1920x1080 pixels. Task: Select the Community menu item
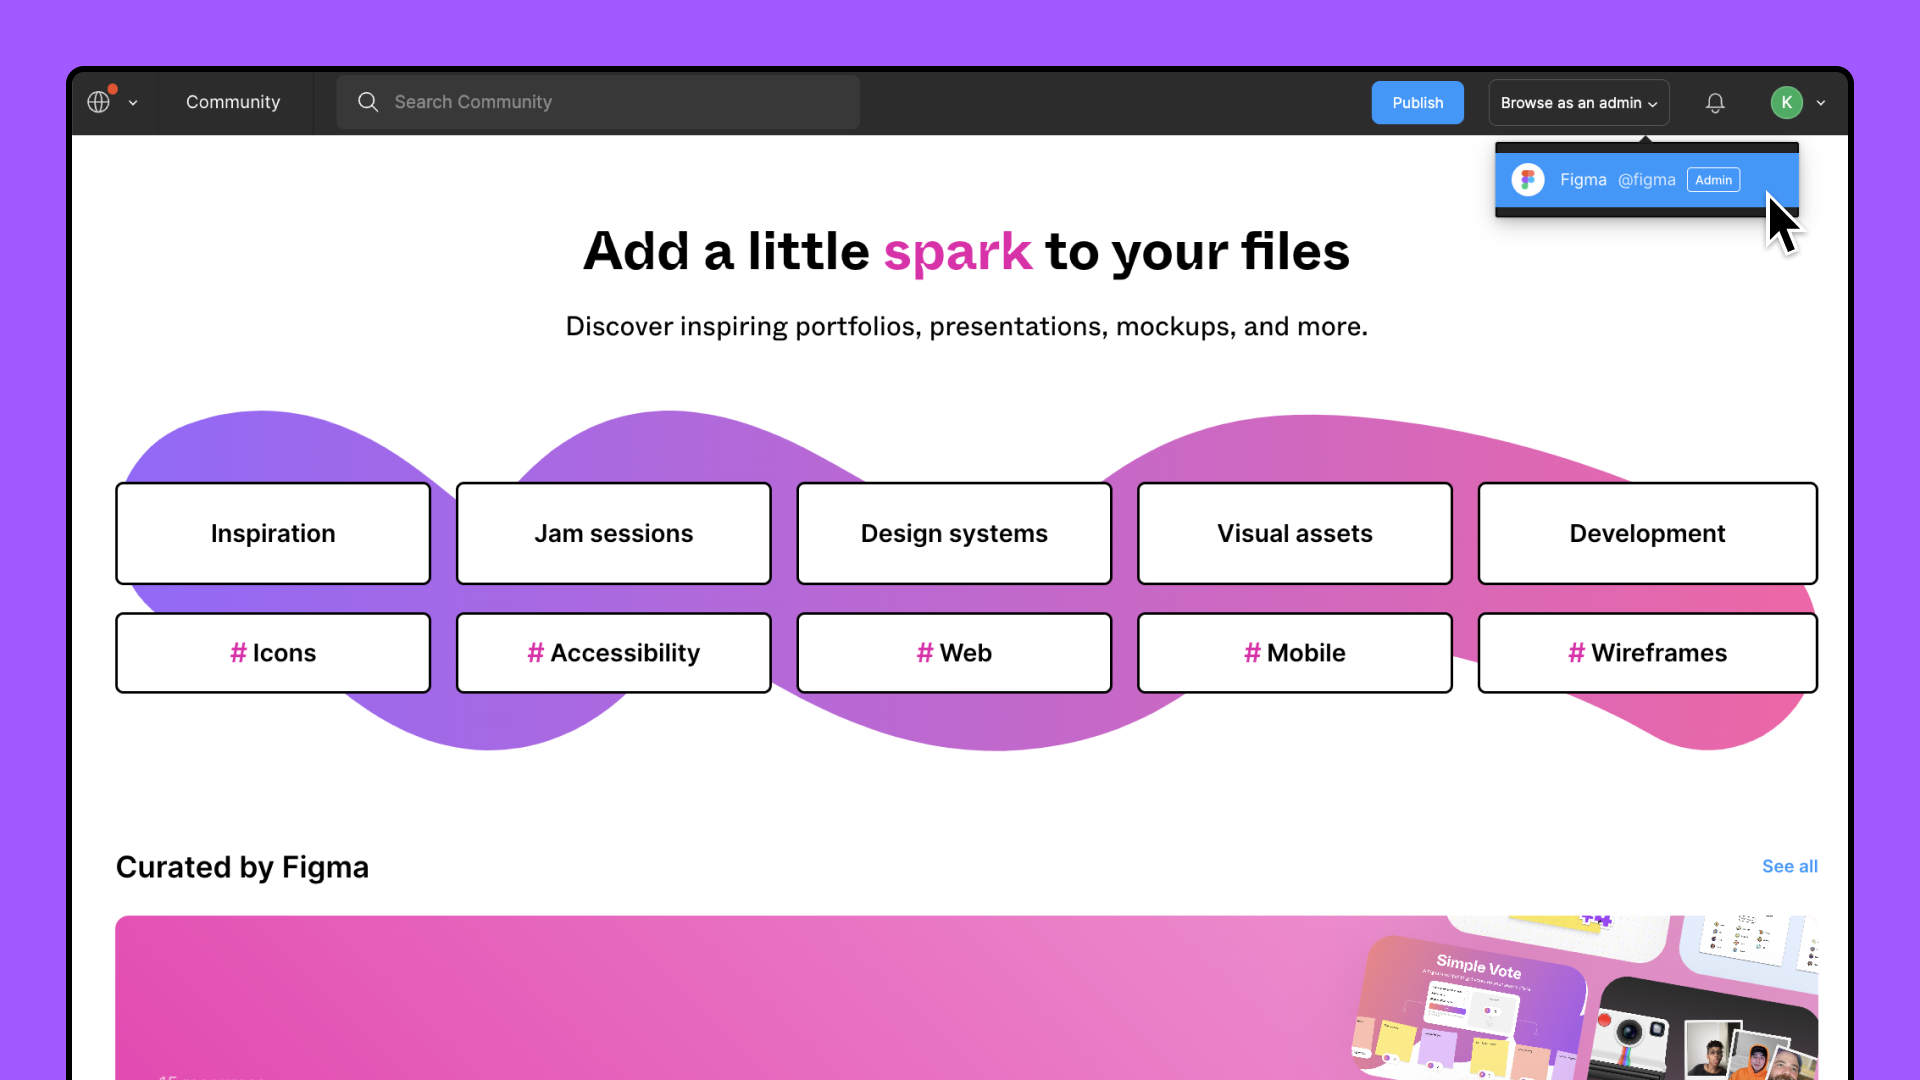coord(233,101)
